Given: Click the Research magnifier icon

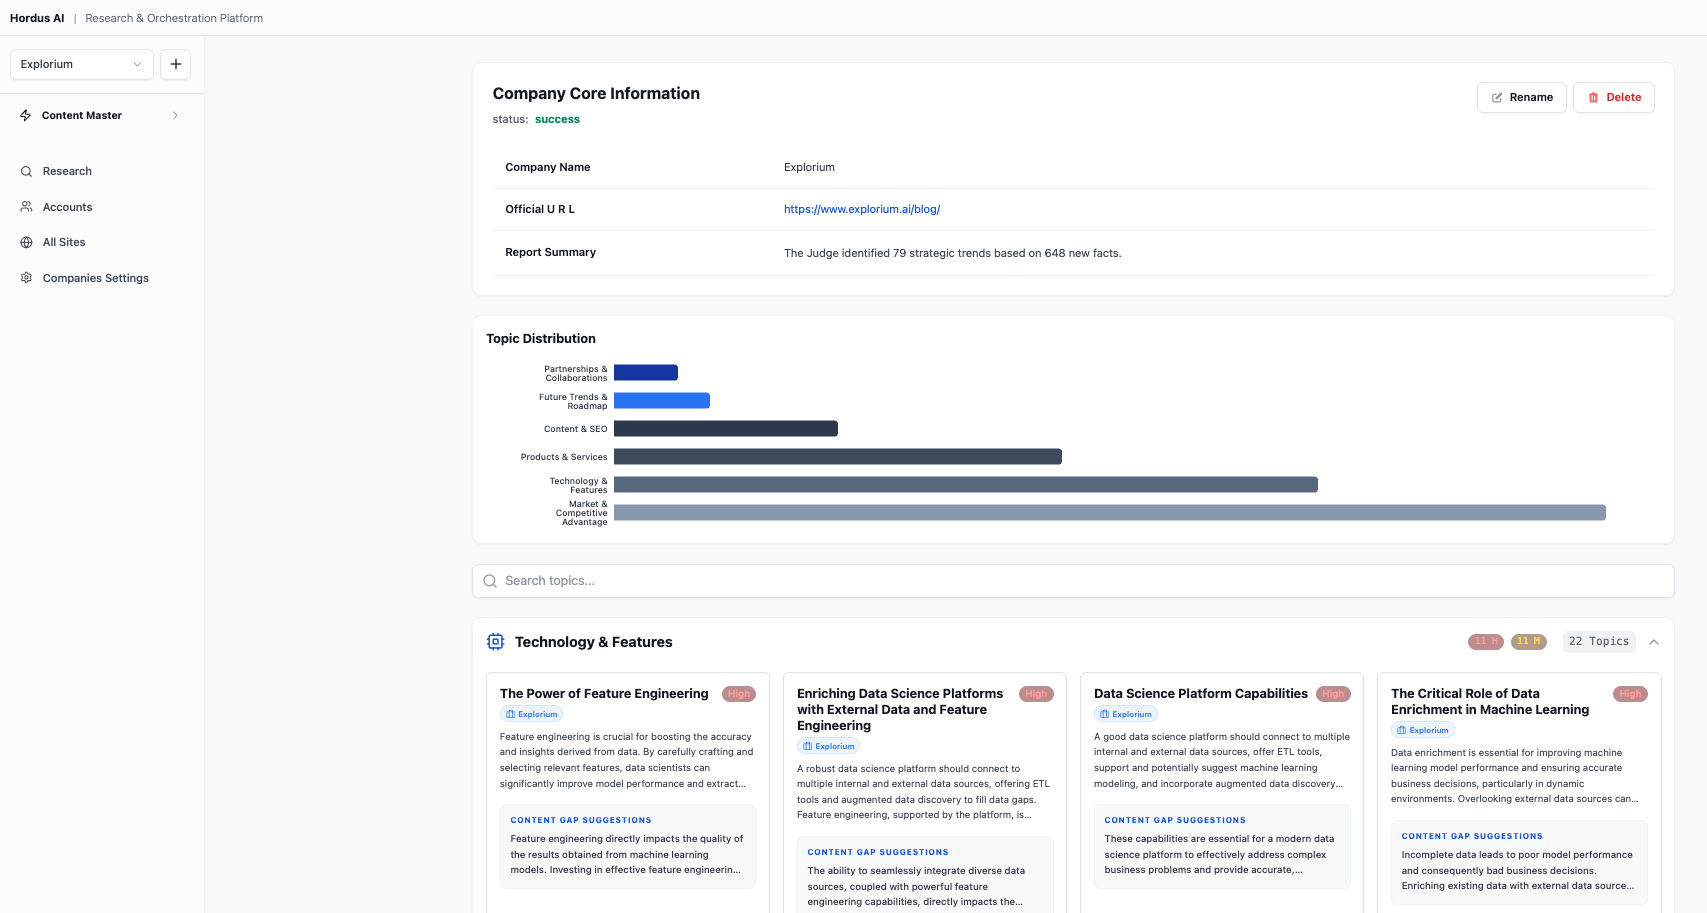Looking at the screenshot, I should click(27, 172).
